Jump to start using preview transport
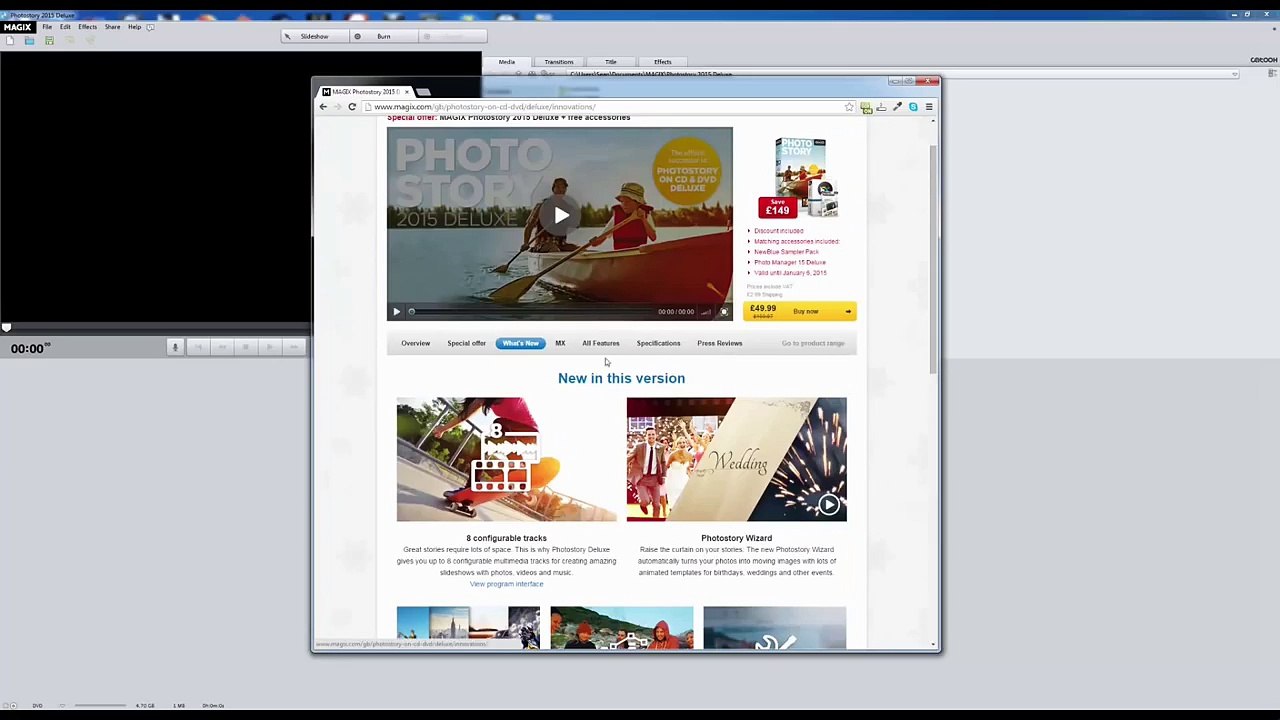Viewport: 1280px width, 720px height. [199, 347]
